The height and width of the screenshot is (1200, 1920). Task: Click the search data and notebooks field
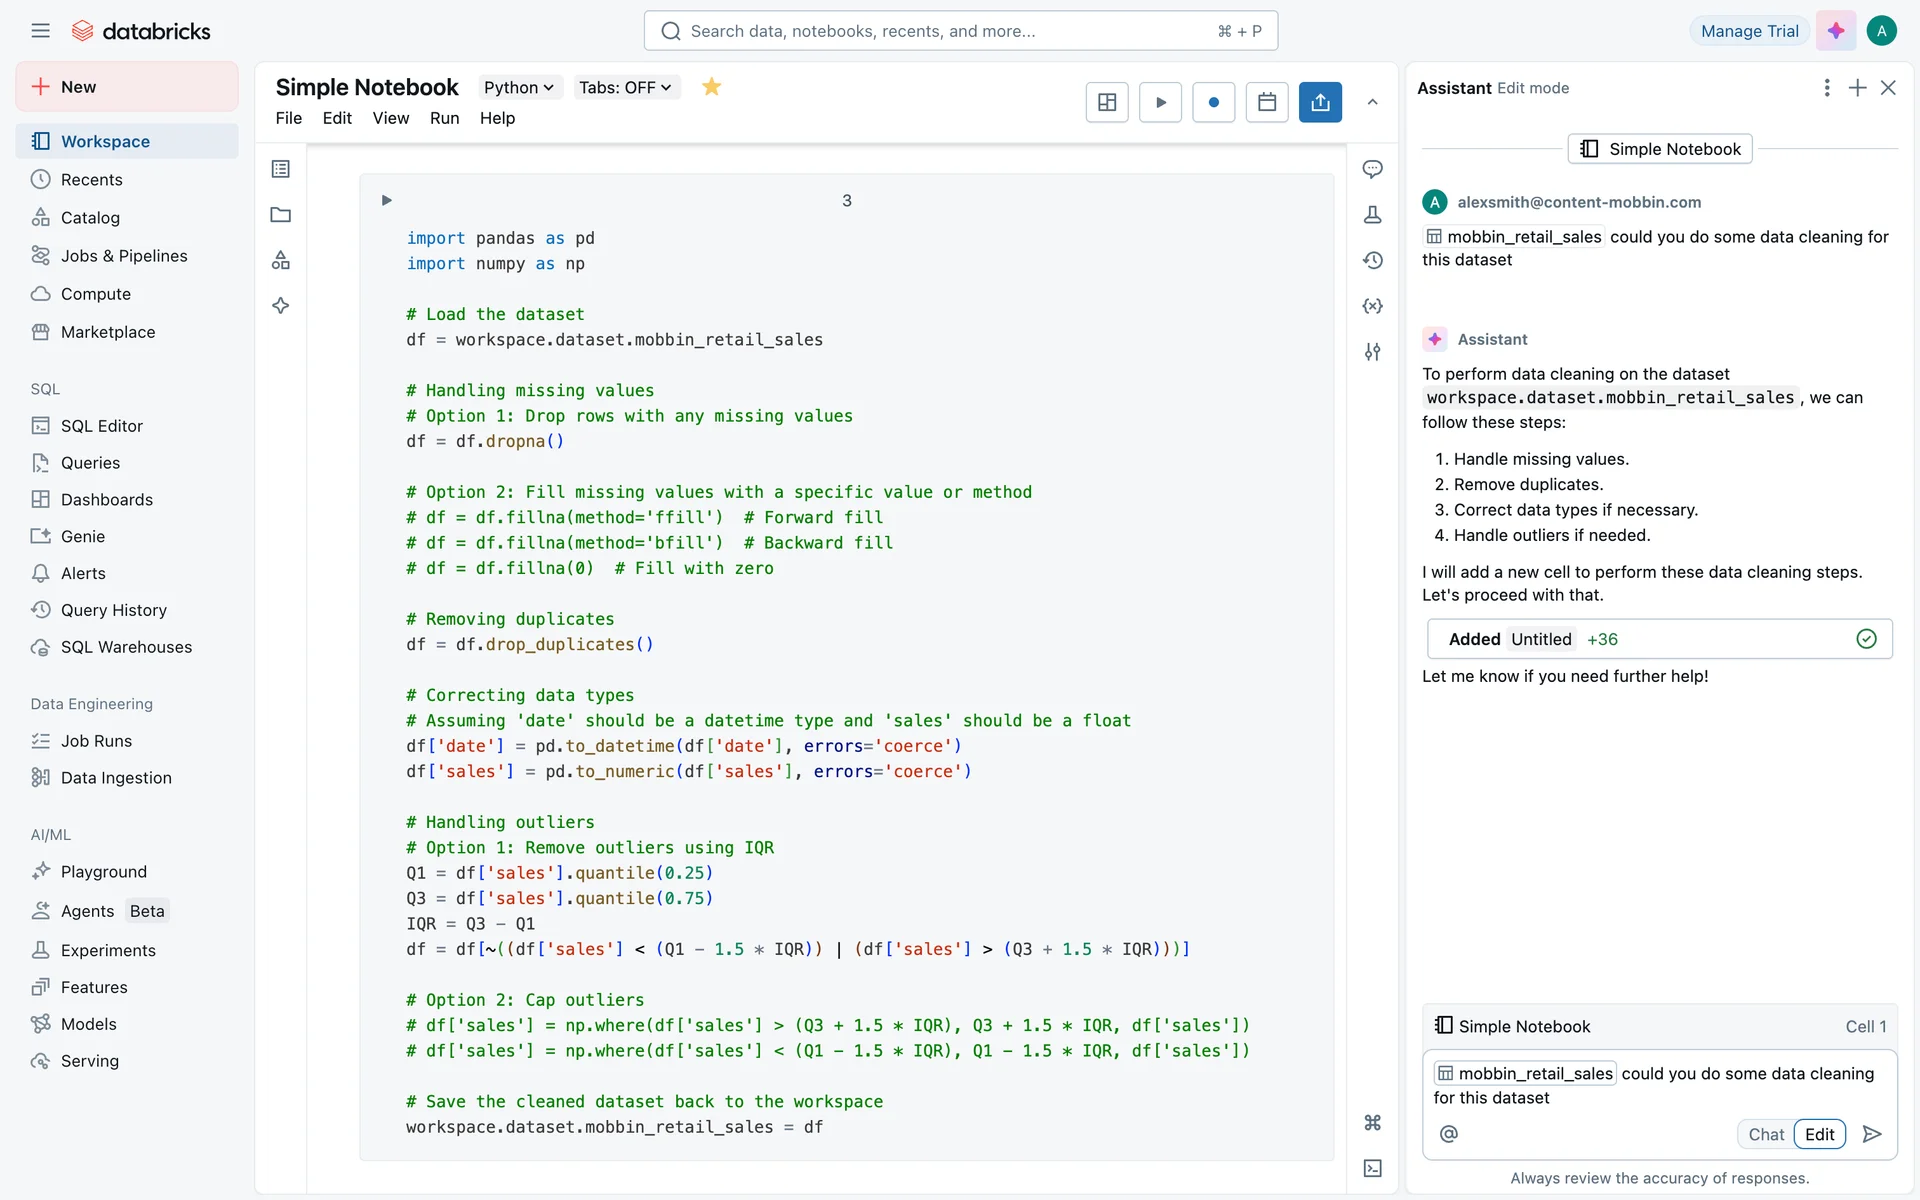pyautogui.click(x=960, y=31)
